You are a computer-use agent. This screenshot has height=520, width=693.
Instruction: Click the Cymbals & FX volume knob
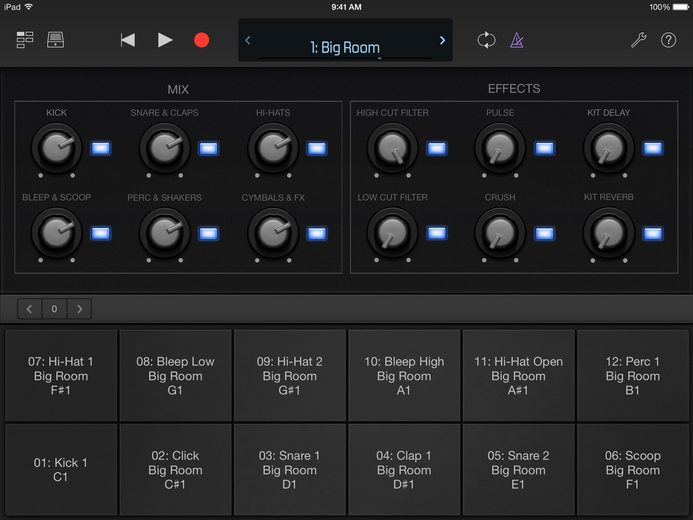(x=273, y=233)
